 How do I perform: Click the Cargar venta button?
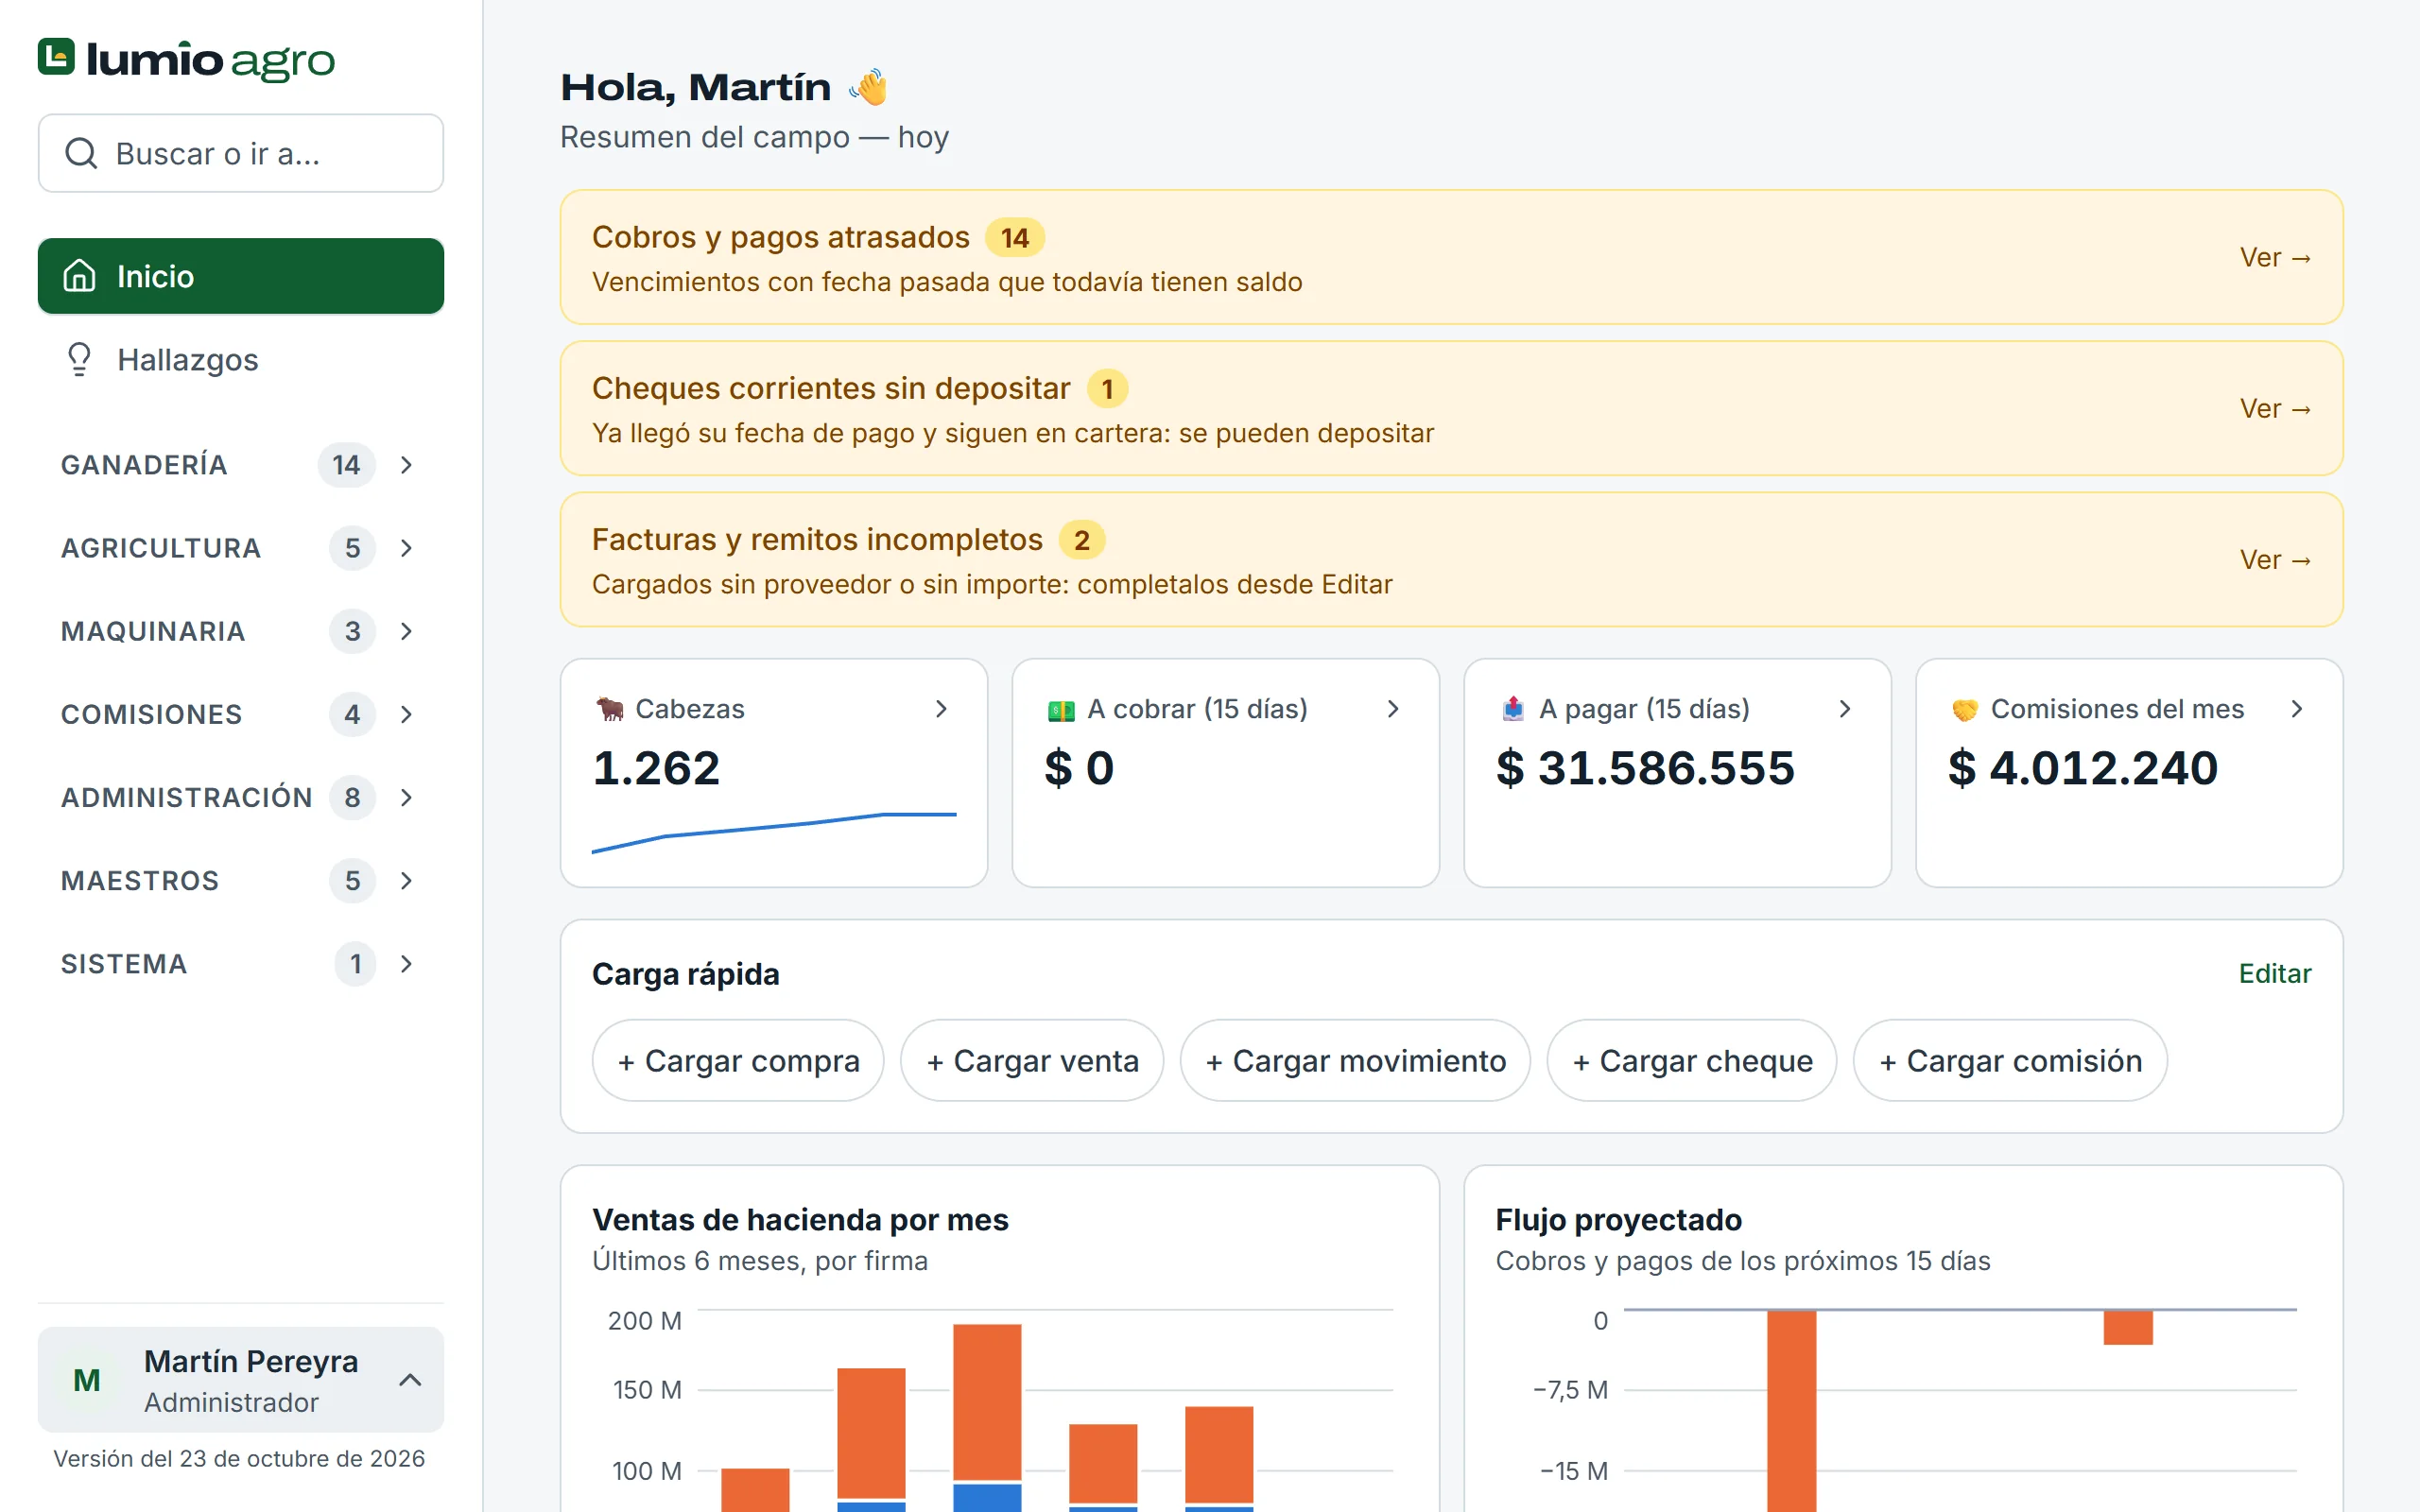[x=1032, y=1060]
